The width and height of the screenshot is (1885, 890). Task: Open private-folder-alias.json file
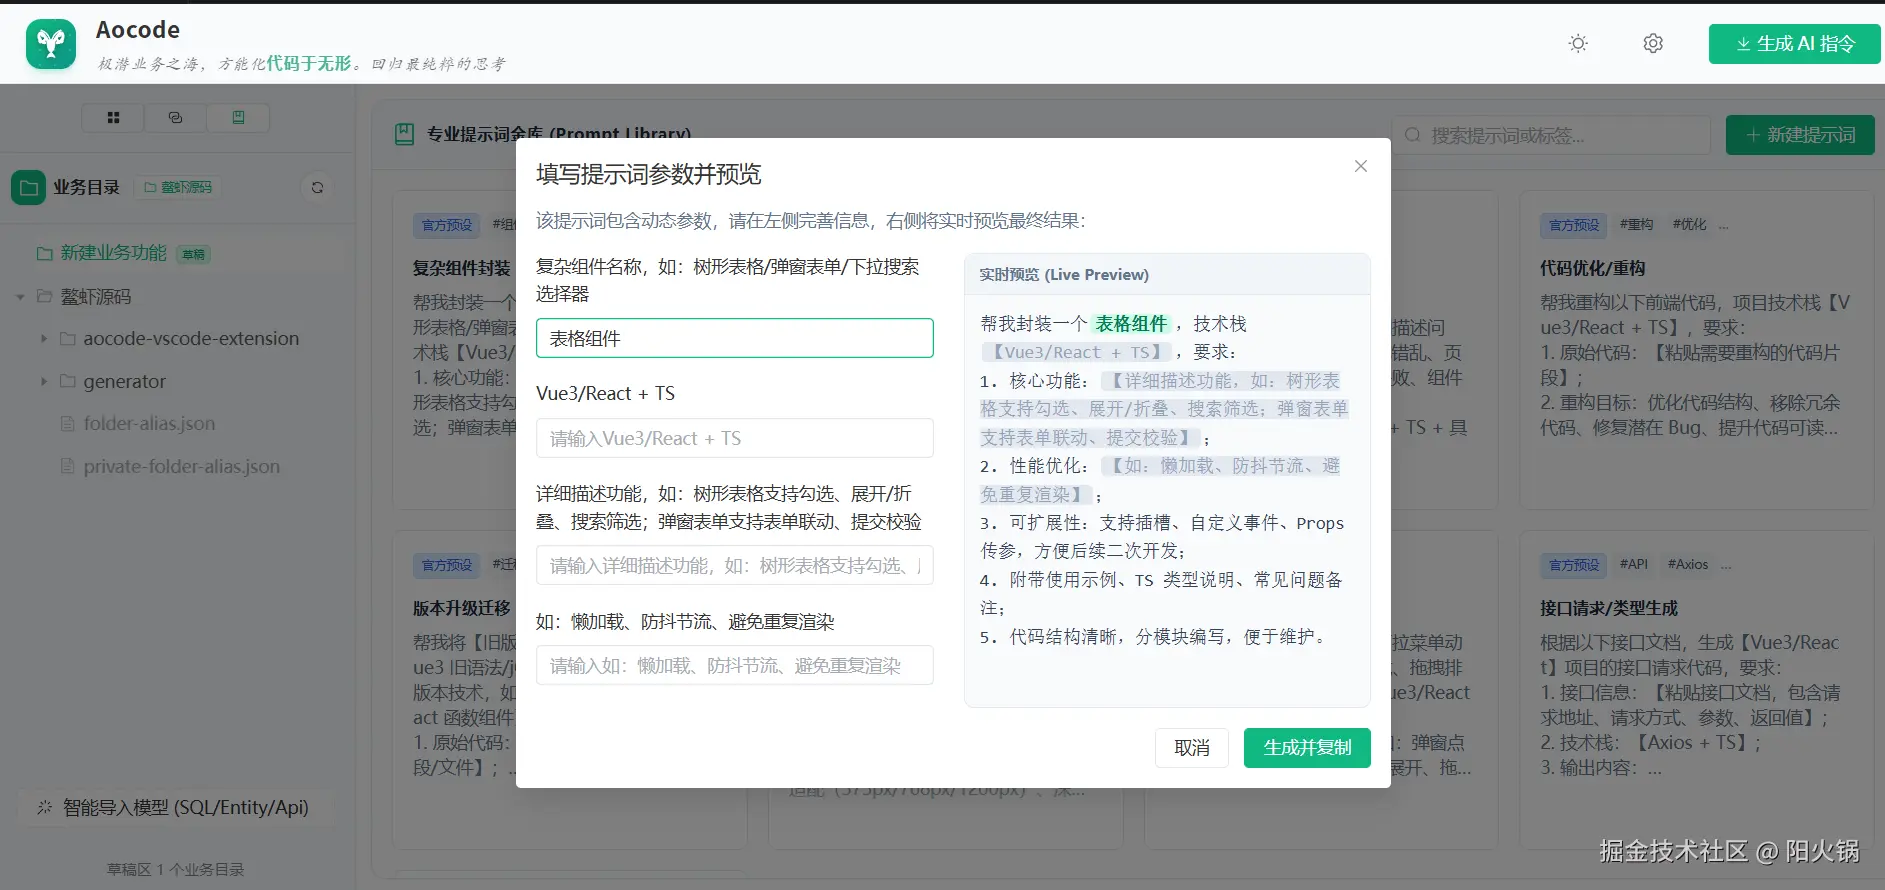(181, 467)
